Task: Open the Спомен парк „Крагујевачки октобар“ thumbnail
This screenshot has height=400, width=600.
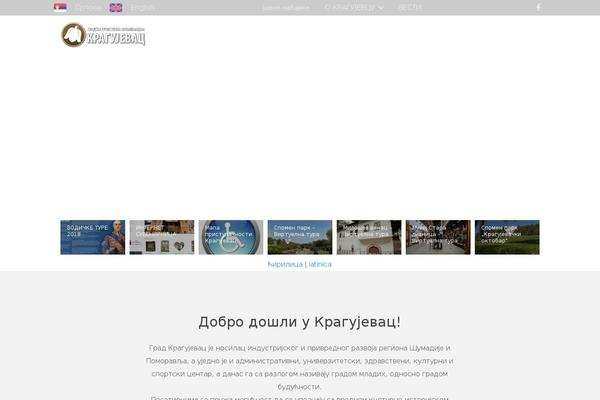Action: (507, 237)
